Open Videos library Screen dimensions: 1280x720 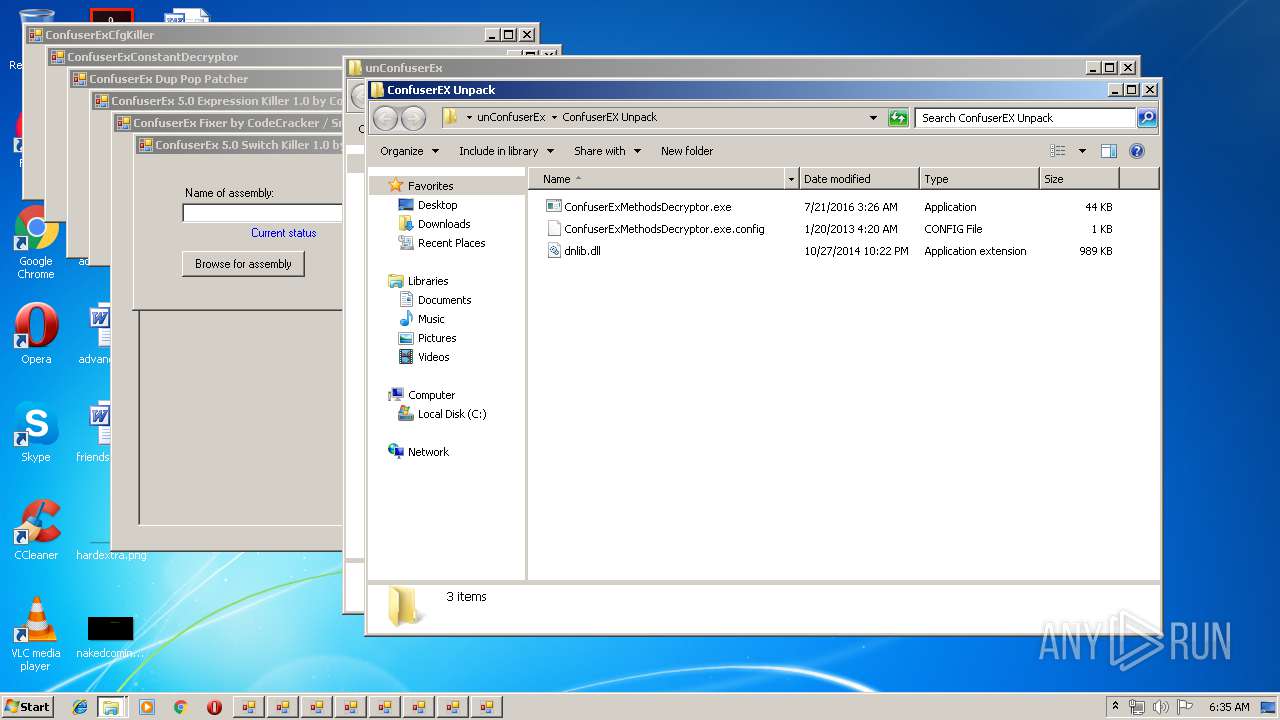click(x=433, y=357)
